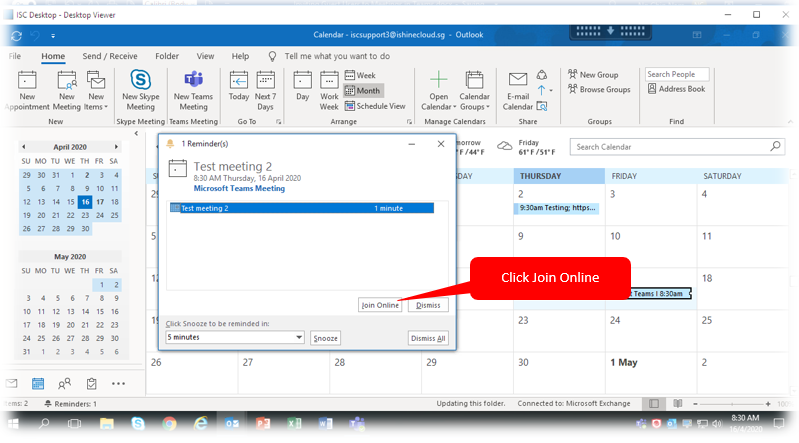
Task: Dismiss the Test meeting 2 reminder
Action: pyautogui.click(x=428, y=305)
